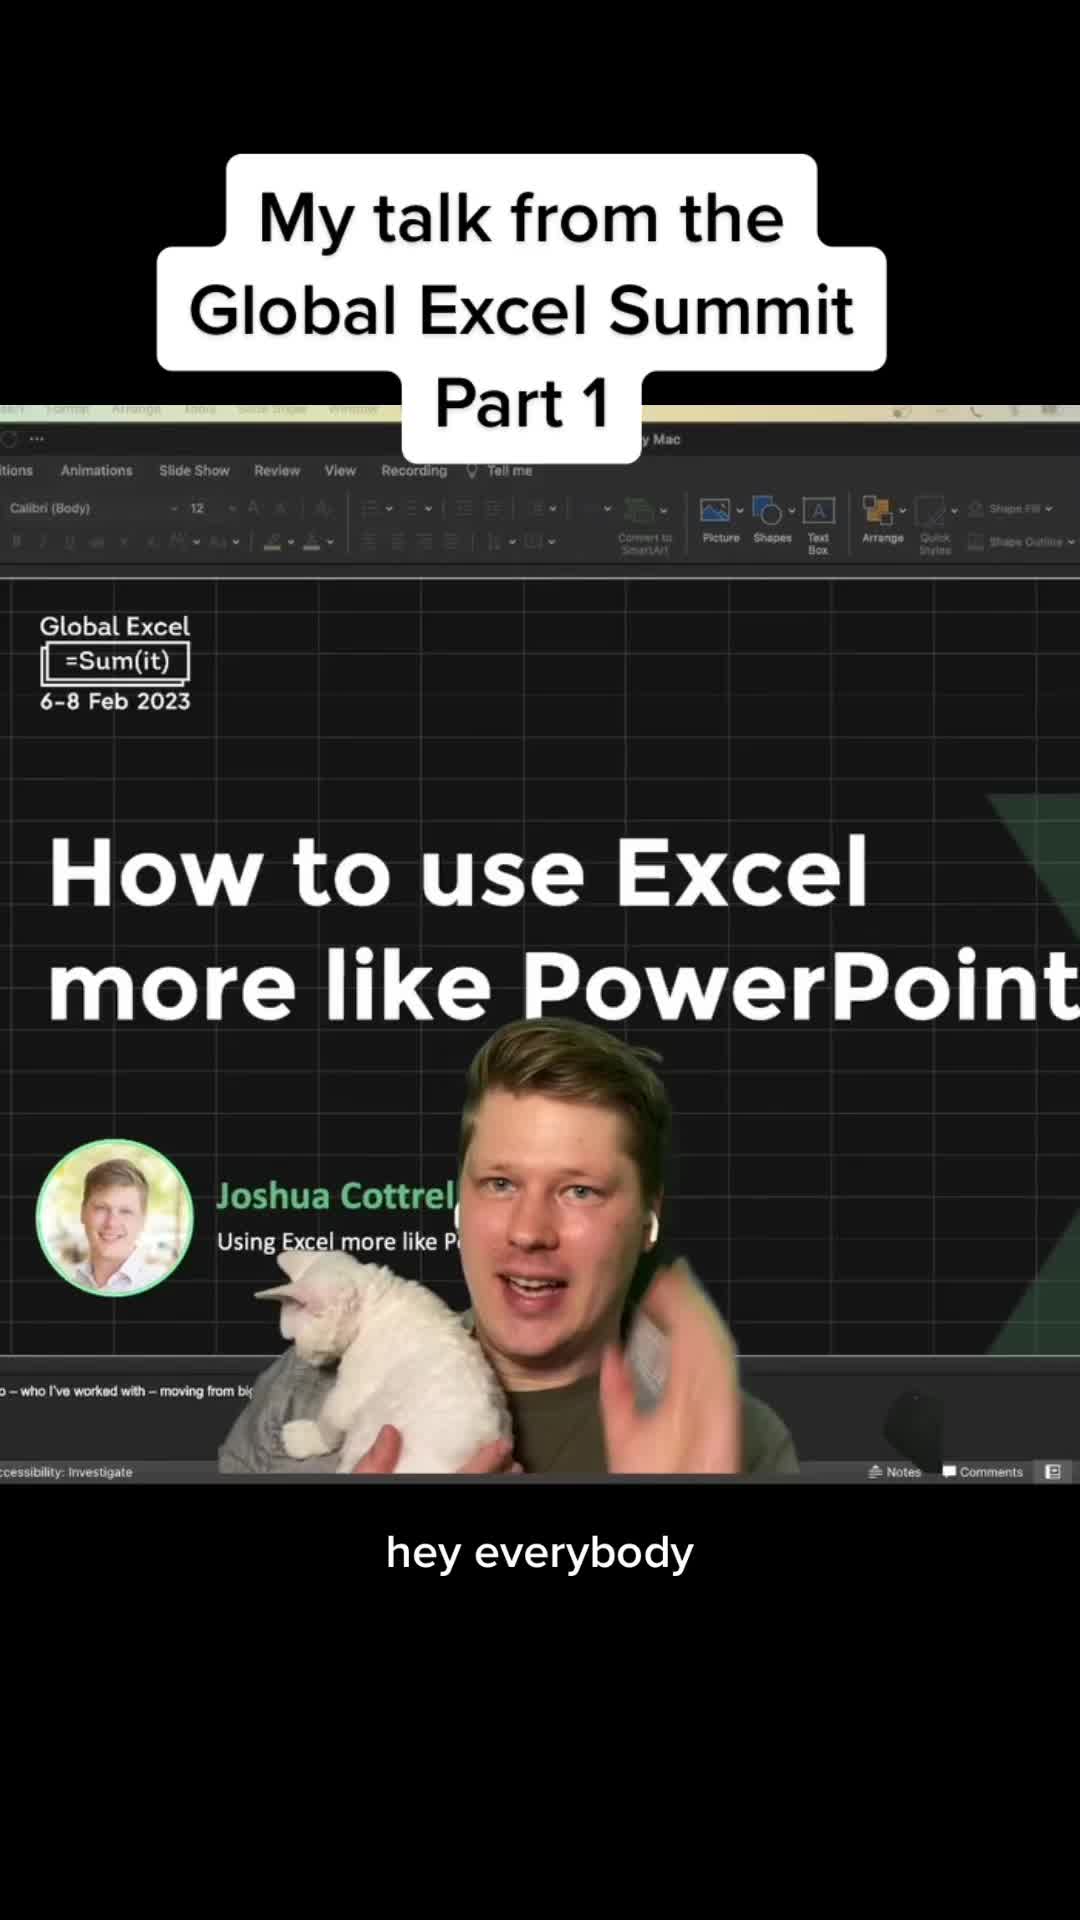Click the Arrange icon
Screen dimensions: 1080x1920
coord(877,511)
